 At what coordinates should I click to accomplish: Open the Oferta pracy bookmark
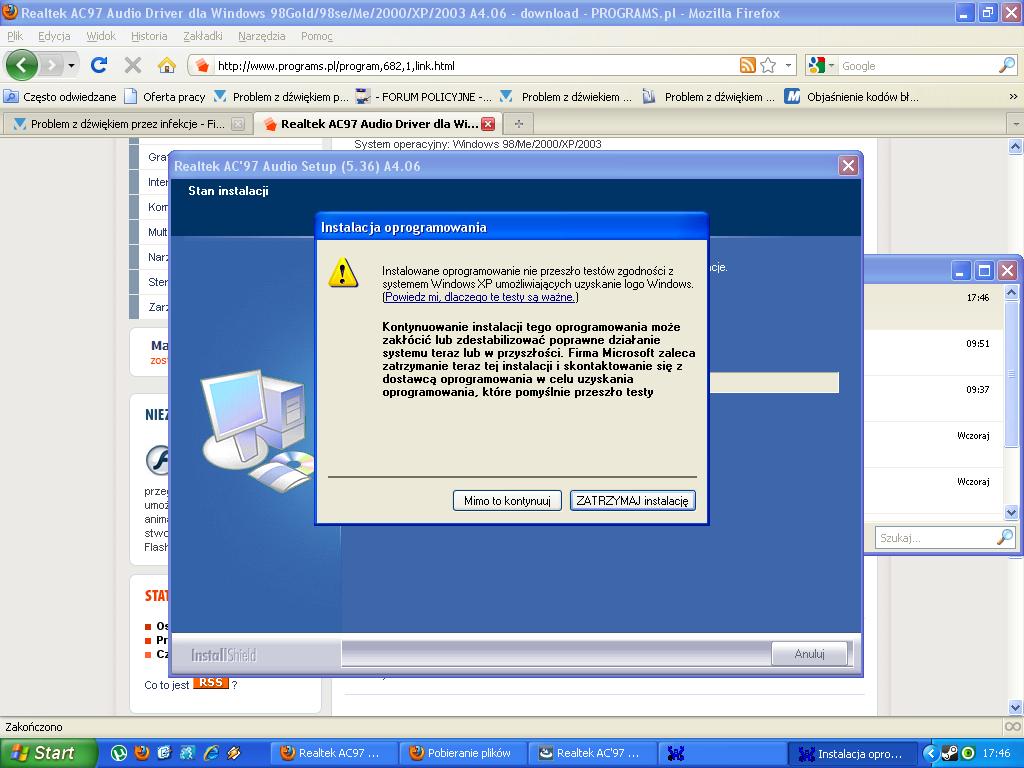coord(165,97)
